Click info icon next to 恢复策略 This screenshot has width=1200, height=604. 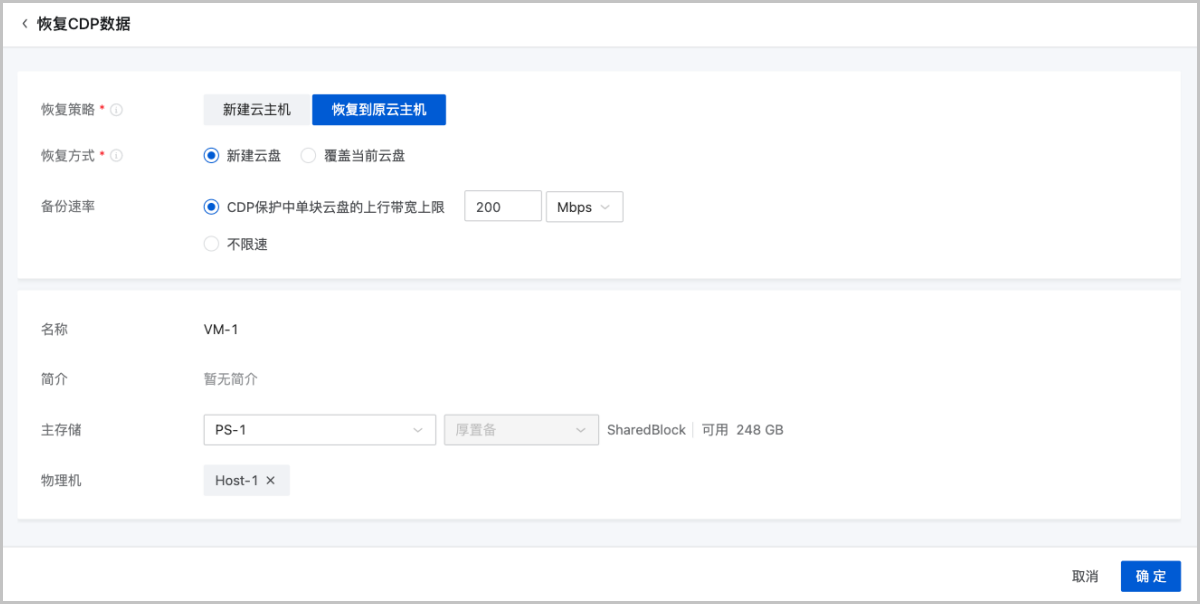point(117,110)
